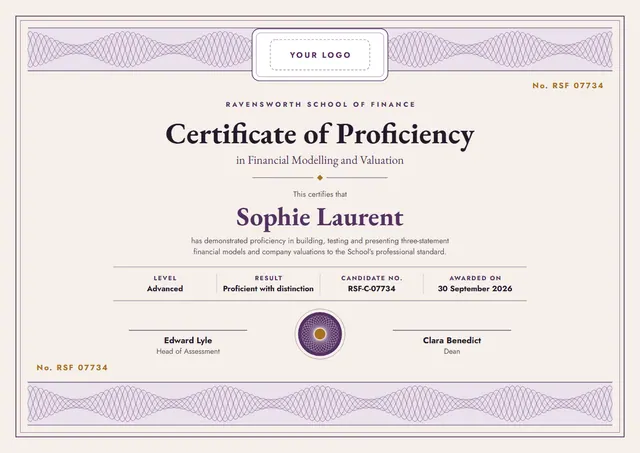Select the signatory name 'Clara Benedict'

[x=452, y=340]
